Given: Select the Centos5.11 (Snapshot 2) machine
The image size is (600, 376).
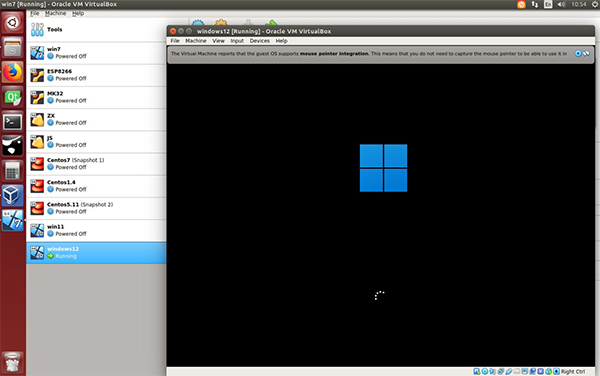Looking at the screenshot, I should click(96, 208).
